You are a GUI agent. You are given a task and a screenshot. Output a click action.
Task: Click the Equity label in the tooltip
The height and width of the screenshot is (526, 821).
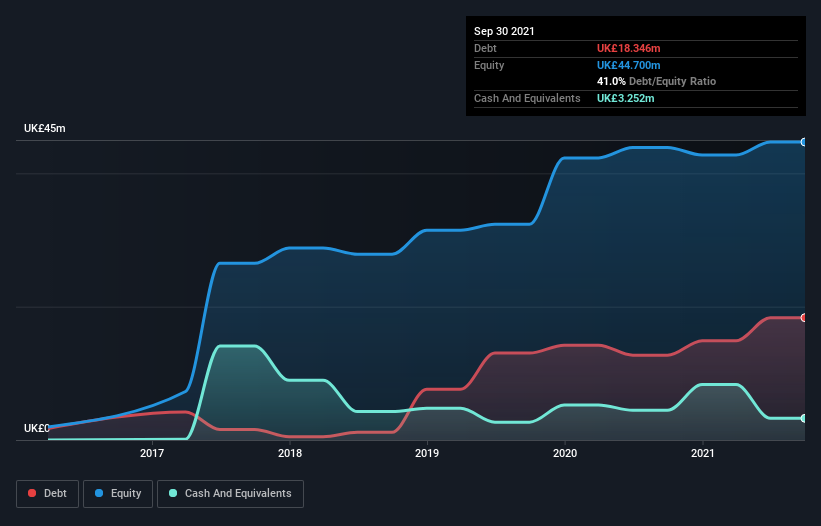point(489,65)
